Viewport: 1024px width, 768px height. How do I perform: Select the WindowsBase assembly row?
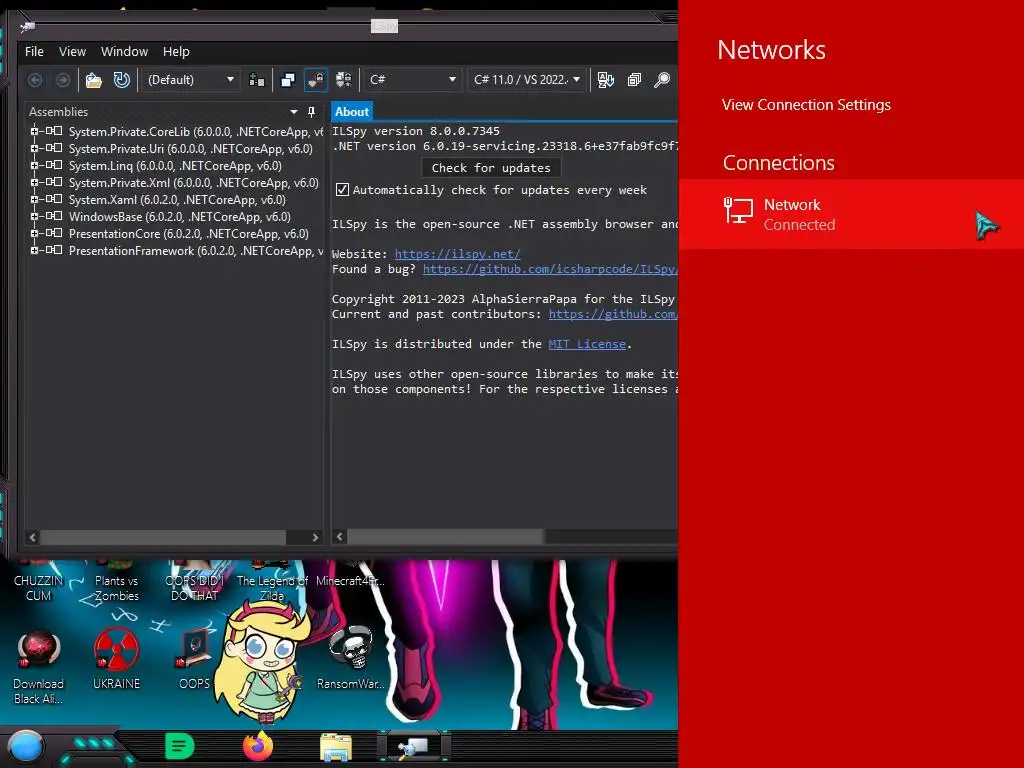tap(180, 217)
